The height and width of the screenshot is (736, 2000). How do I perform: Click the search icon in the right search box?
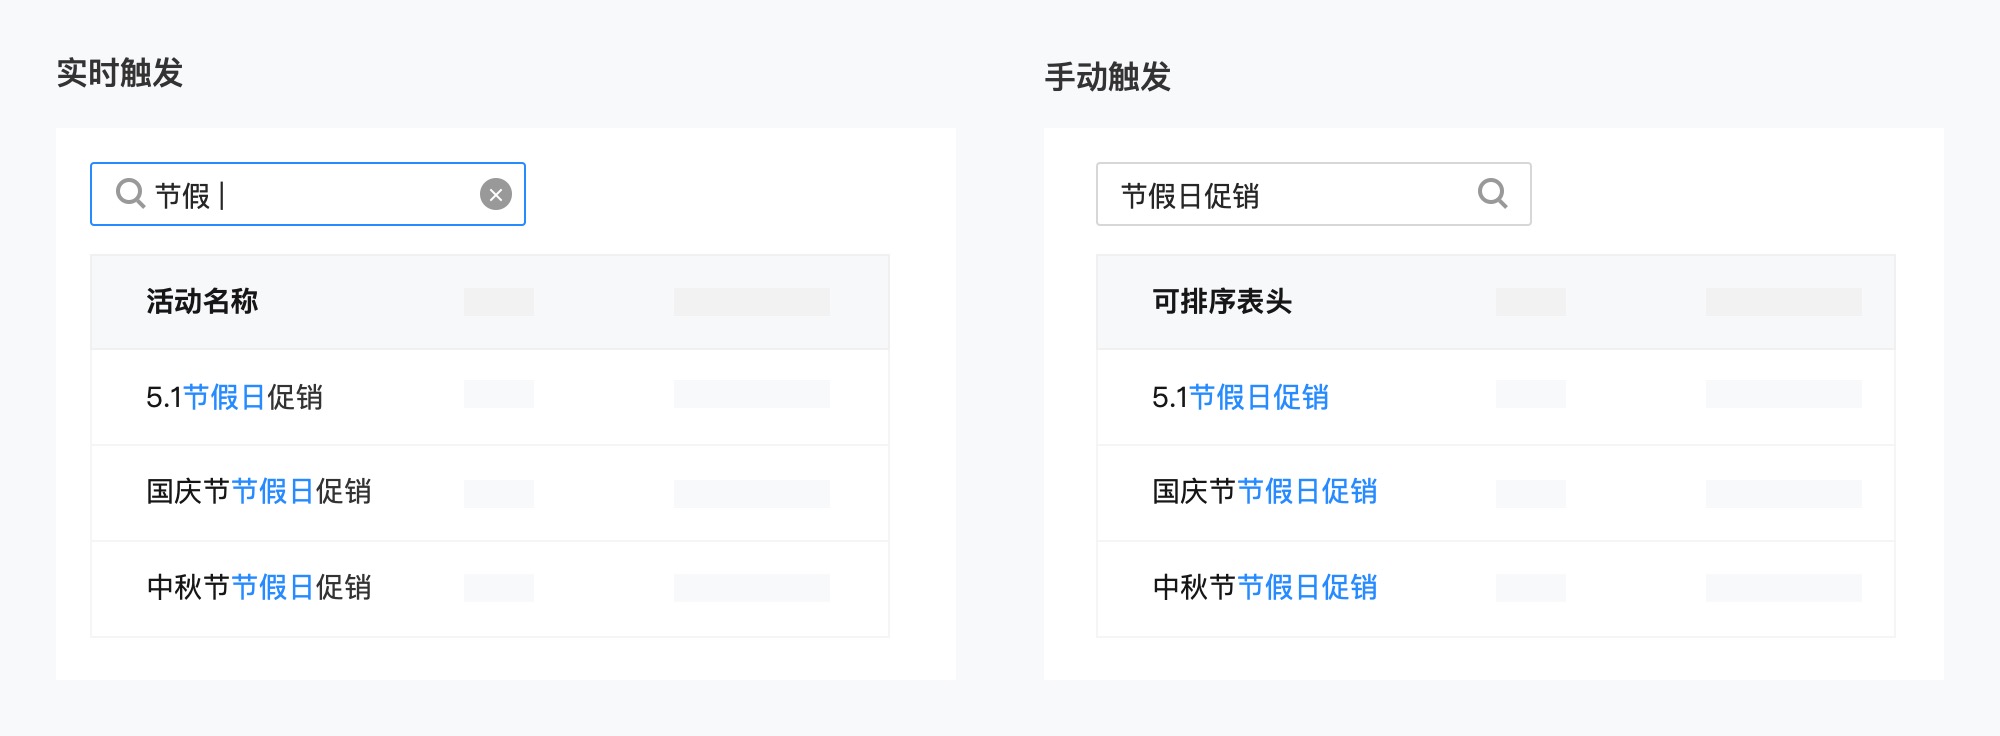[x=1492, y=193]
